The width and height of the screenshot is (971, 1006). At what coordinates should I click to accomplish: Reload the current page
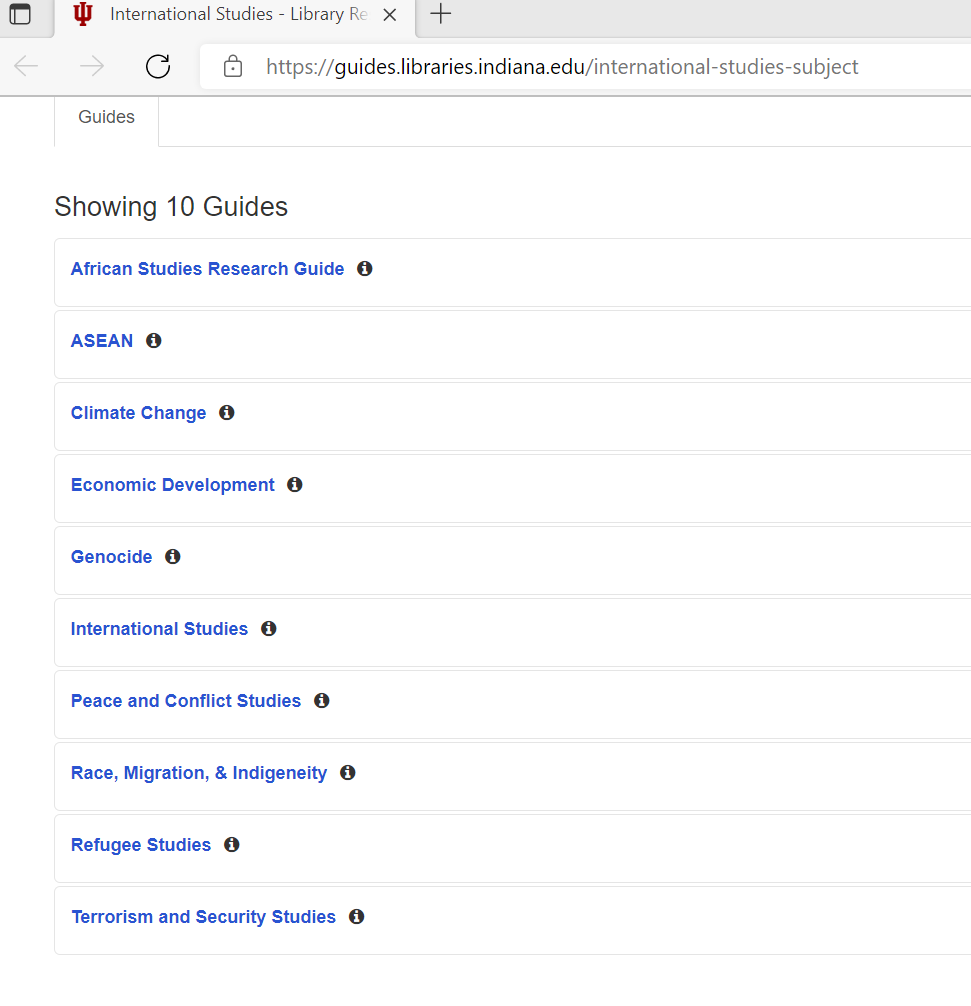(x=158, y=66)
